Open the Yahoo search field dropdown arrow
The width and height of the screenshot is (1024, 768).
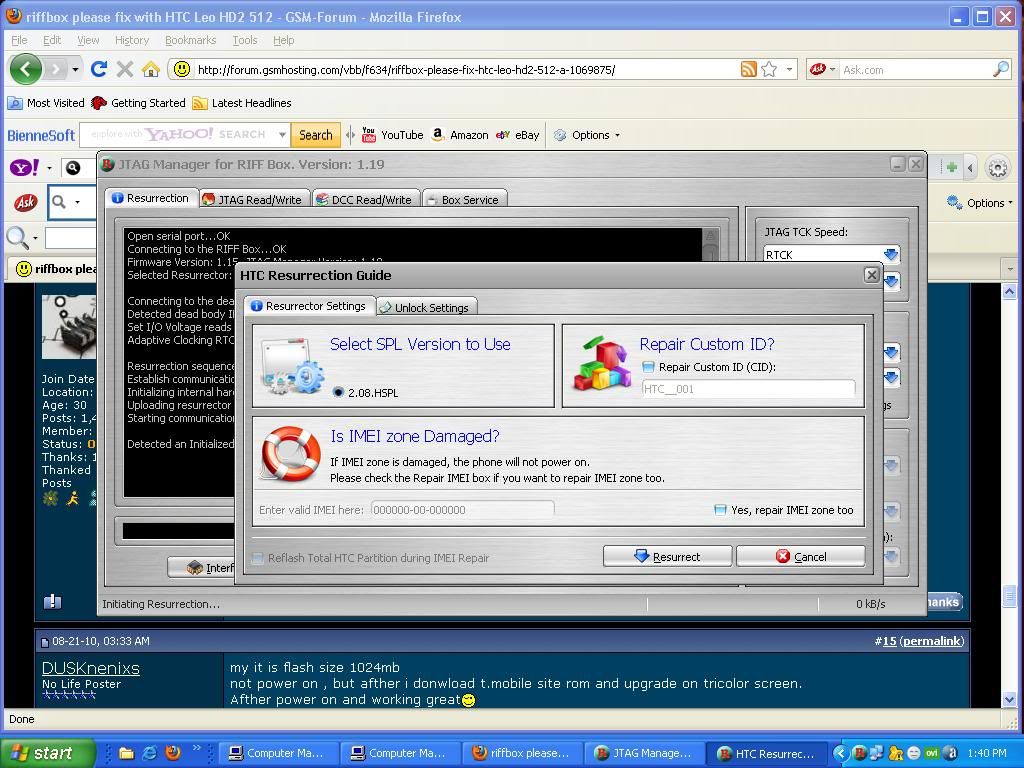282,135
